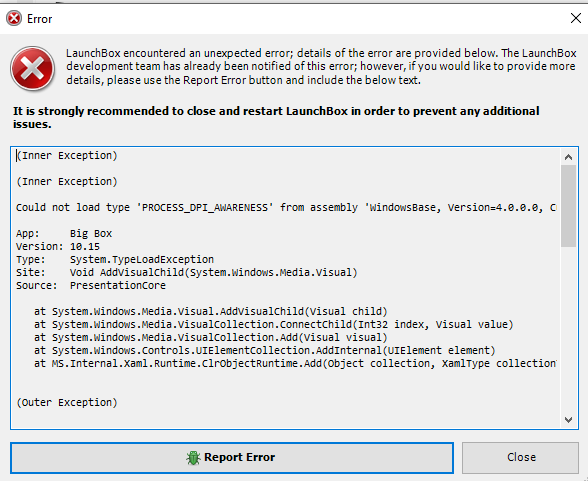Click the scrollbar thumb in error details
This screenshot has width=588, height=481.
(x=568, y=206)
